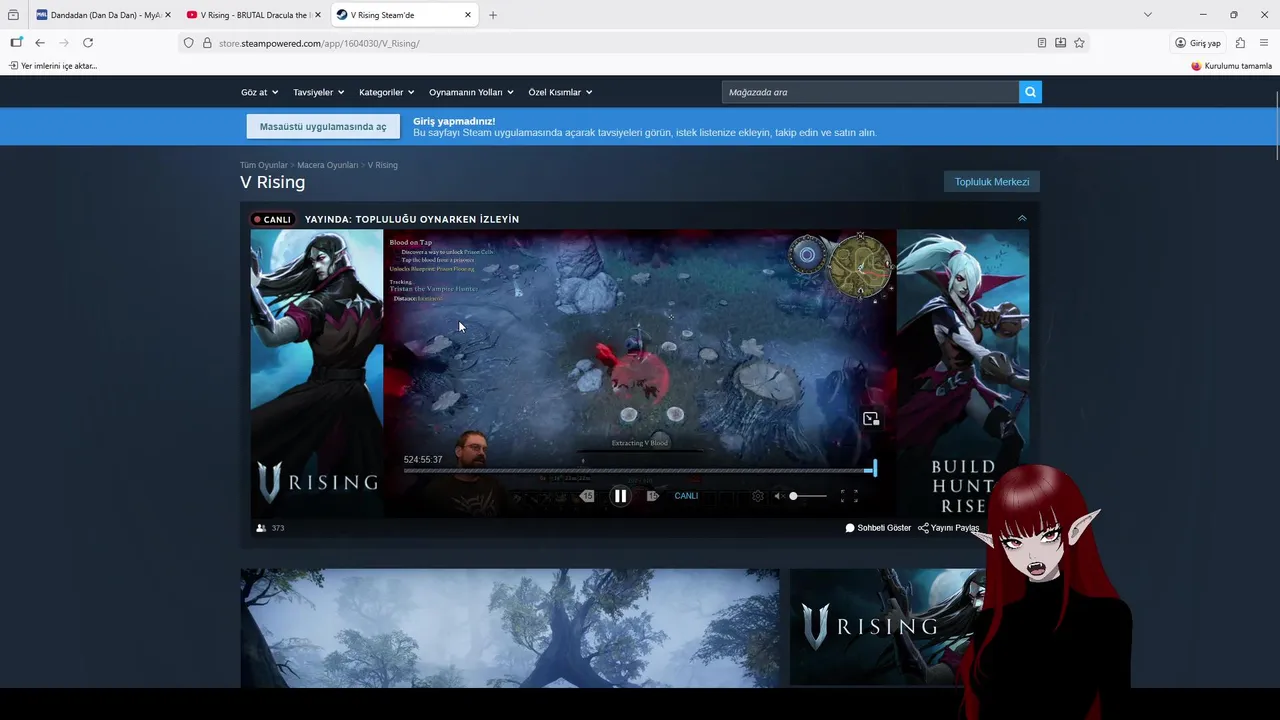The width and height of the screenshot is (1280, 720).
Task: Click the tracking protection shield icon
Action: point(188,43)
